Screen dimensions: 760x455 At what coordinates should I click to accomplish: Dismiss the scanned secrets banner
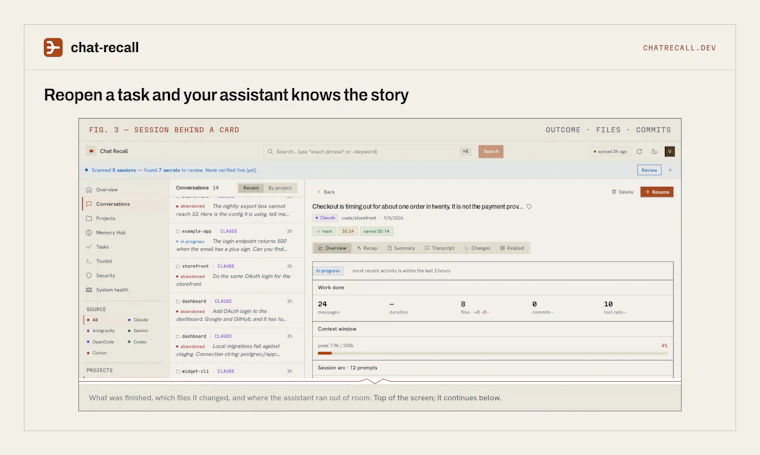[x=670, y=170]
